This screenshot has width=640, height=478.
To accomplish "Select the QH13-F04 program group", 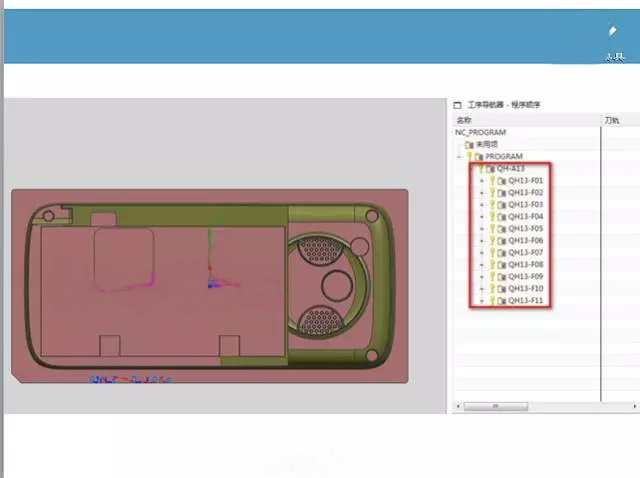I will [525, 217].
